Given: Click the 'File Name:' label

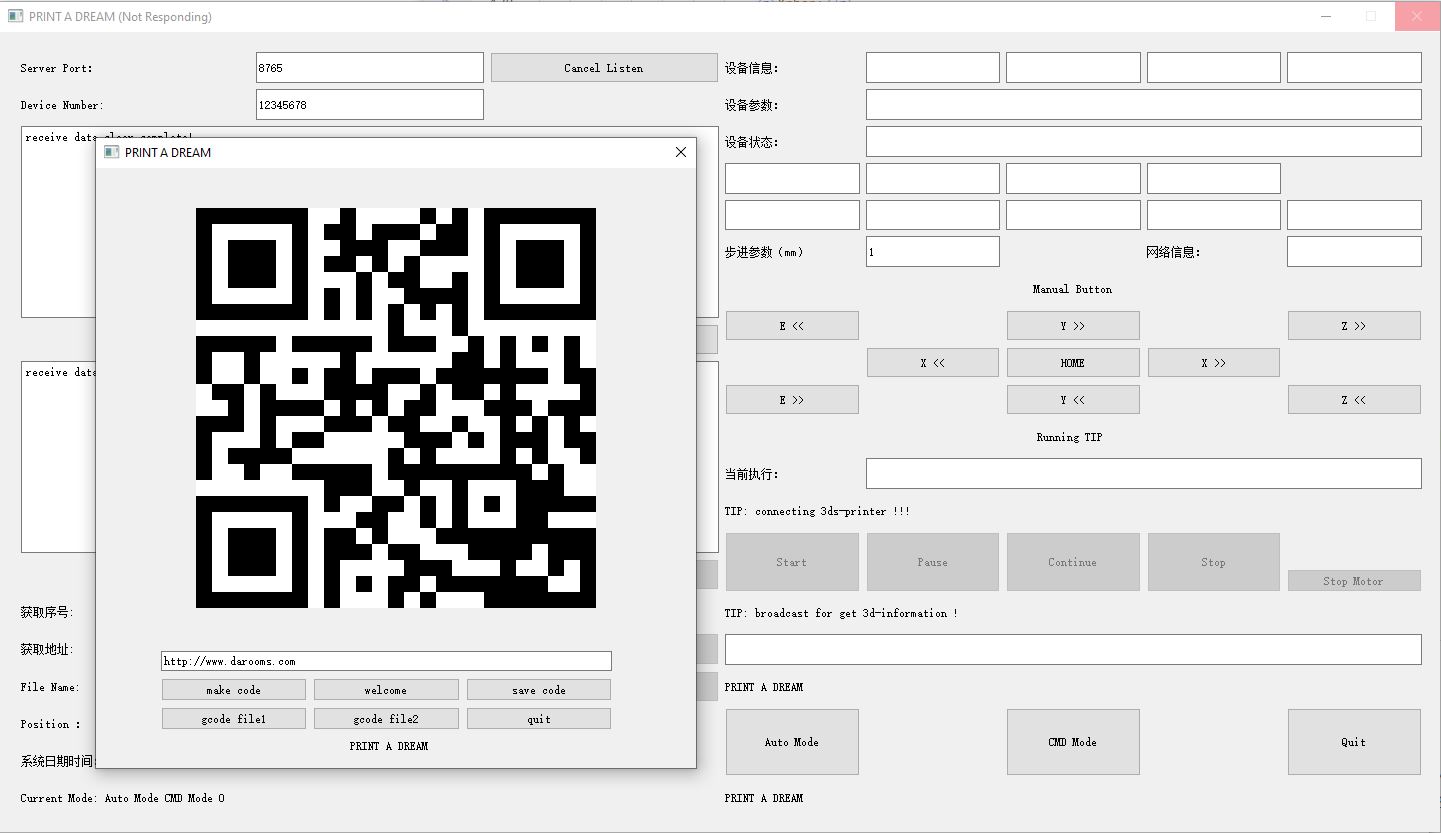Looking at the screenshot, I should pyautogui.click(x=50, y=687).
